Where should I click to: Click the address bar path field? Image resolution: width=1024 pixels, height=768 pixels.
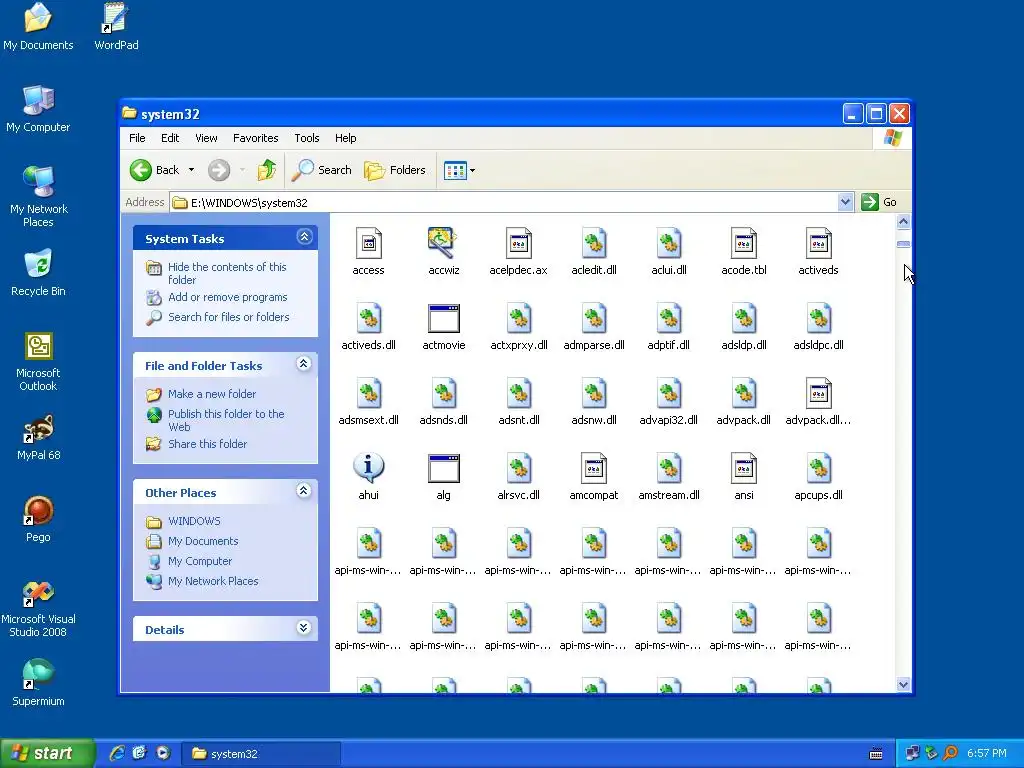pyautogui.click(x=504, y=202)
